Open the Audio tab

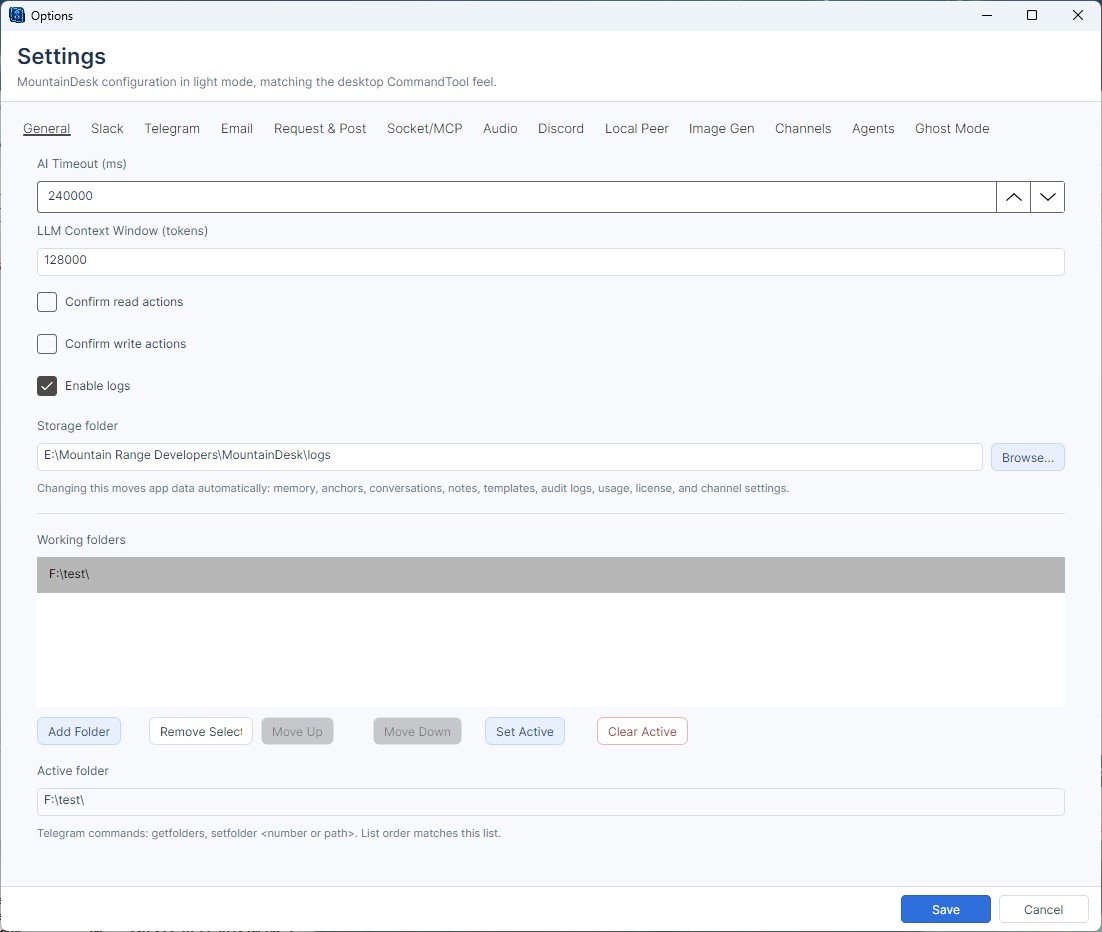click(x=500, y=129)
